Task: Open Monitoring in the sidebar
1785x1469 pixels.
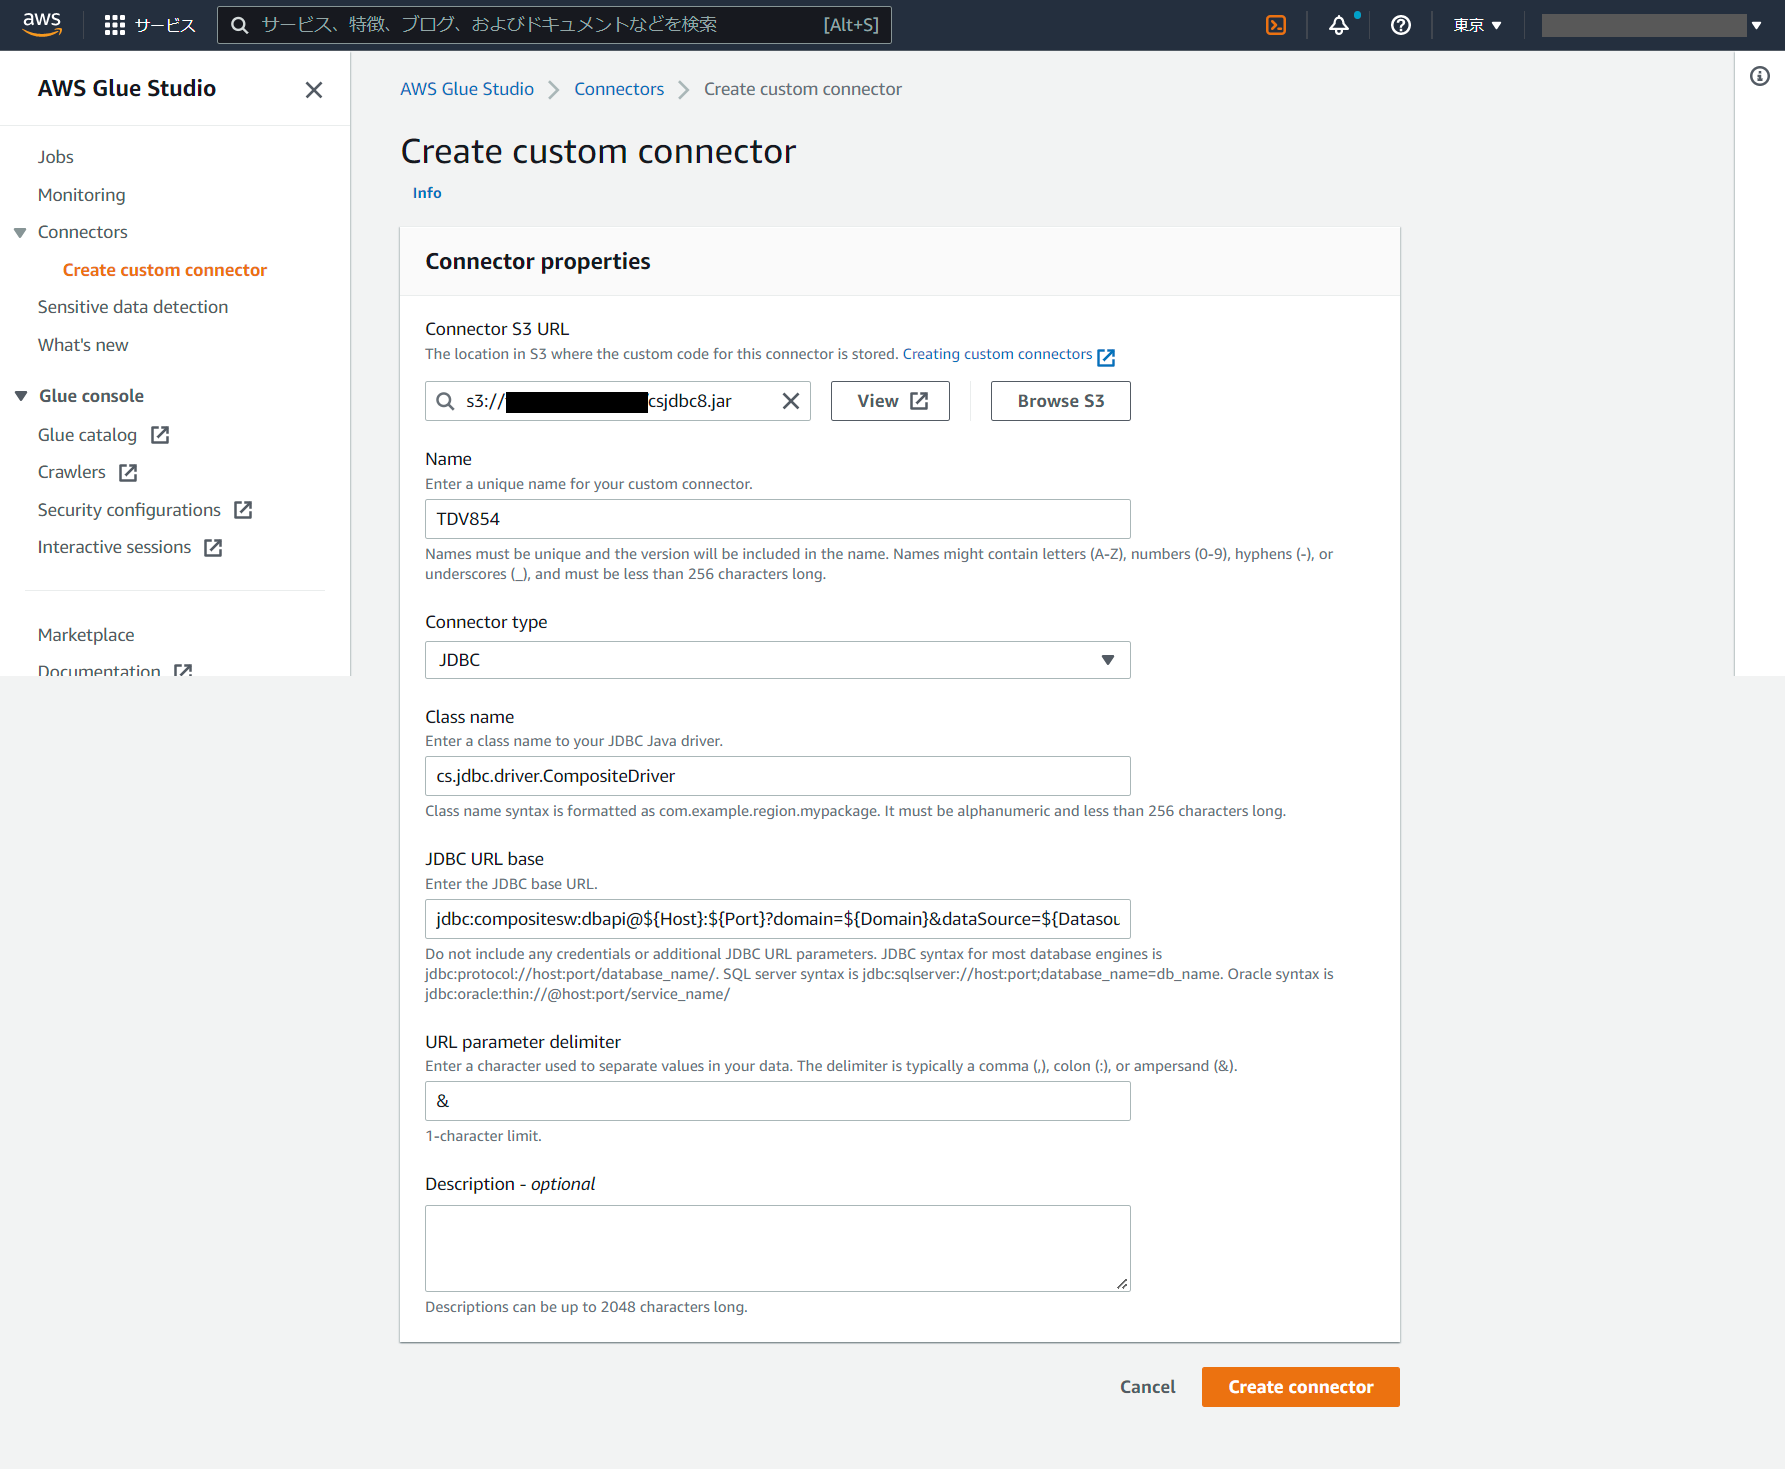Action: pos(82,195)
